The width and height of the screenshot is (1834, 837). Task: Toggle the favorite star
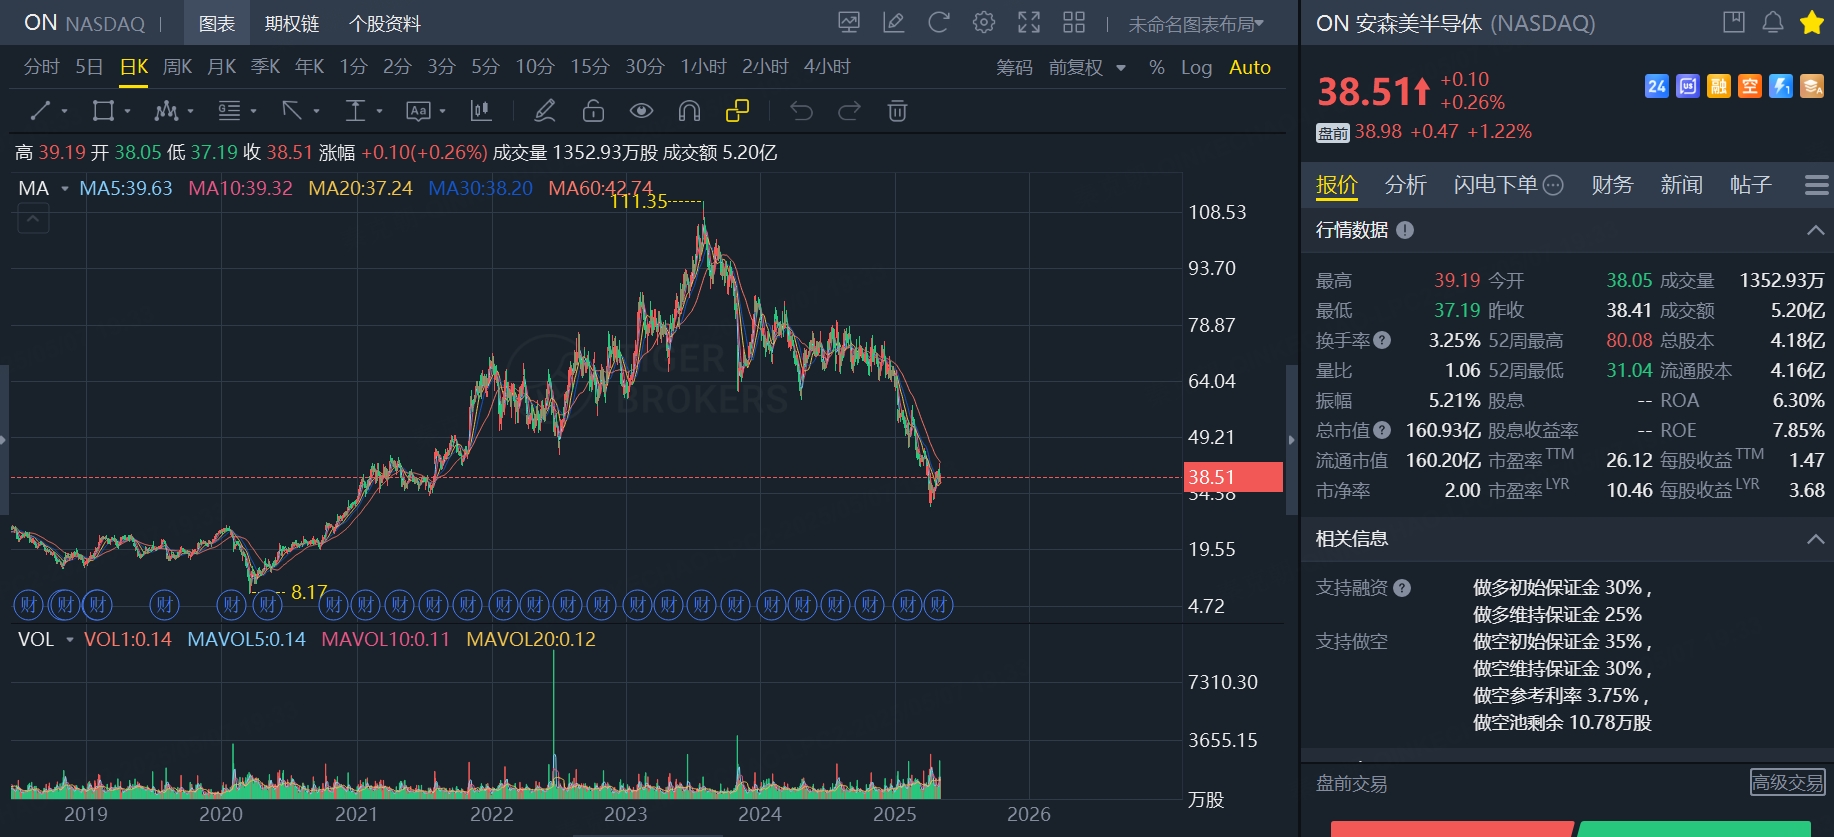(1812, 22)
